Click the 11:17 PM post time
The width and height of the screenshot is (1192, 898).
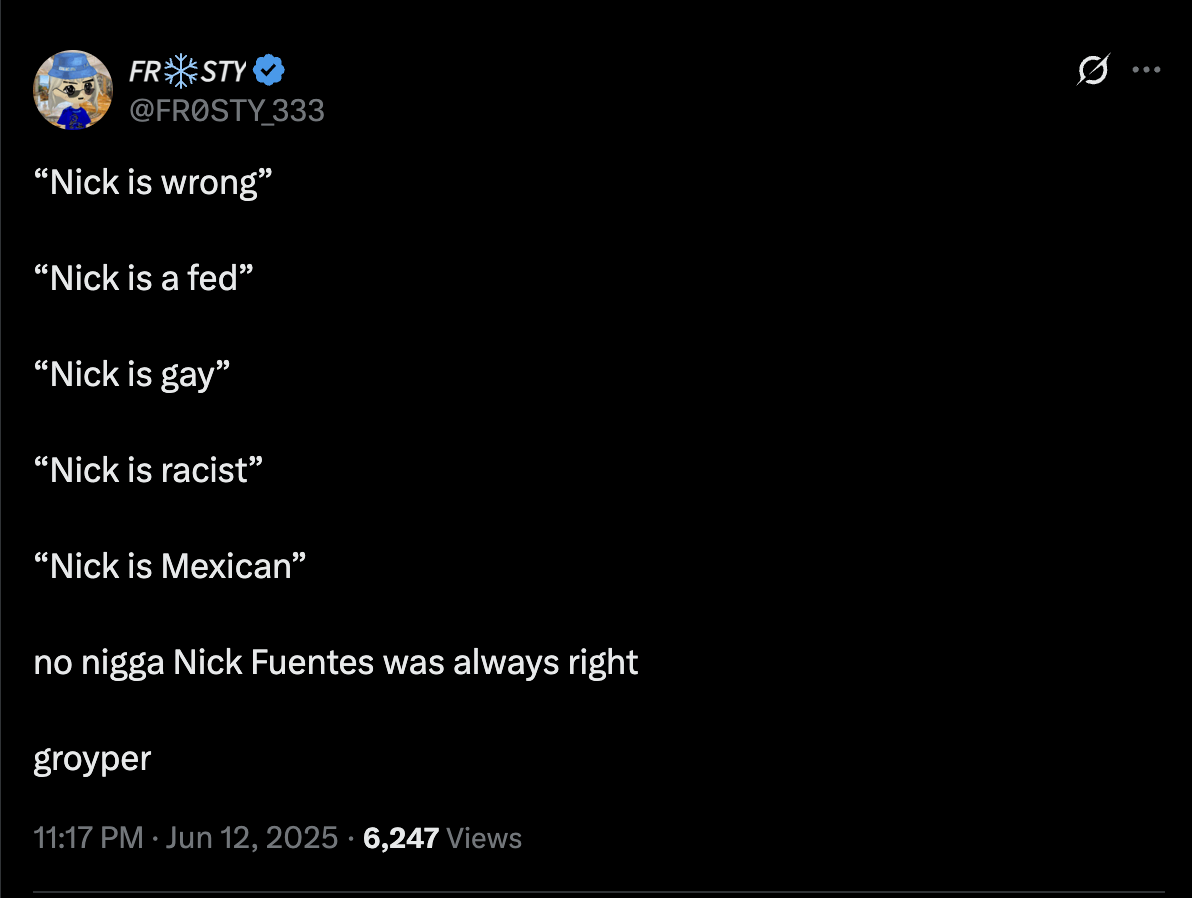(88, 837)
